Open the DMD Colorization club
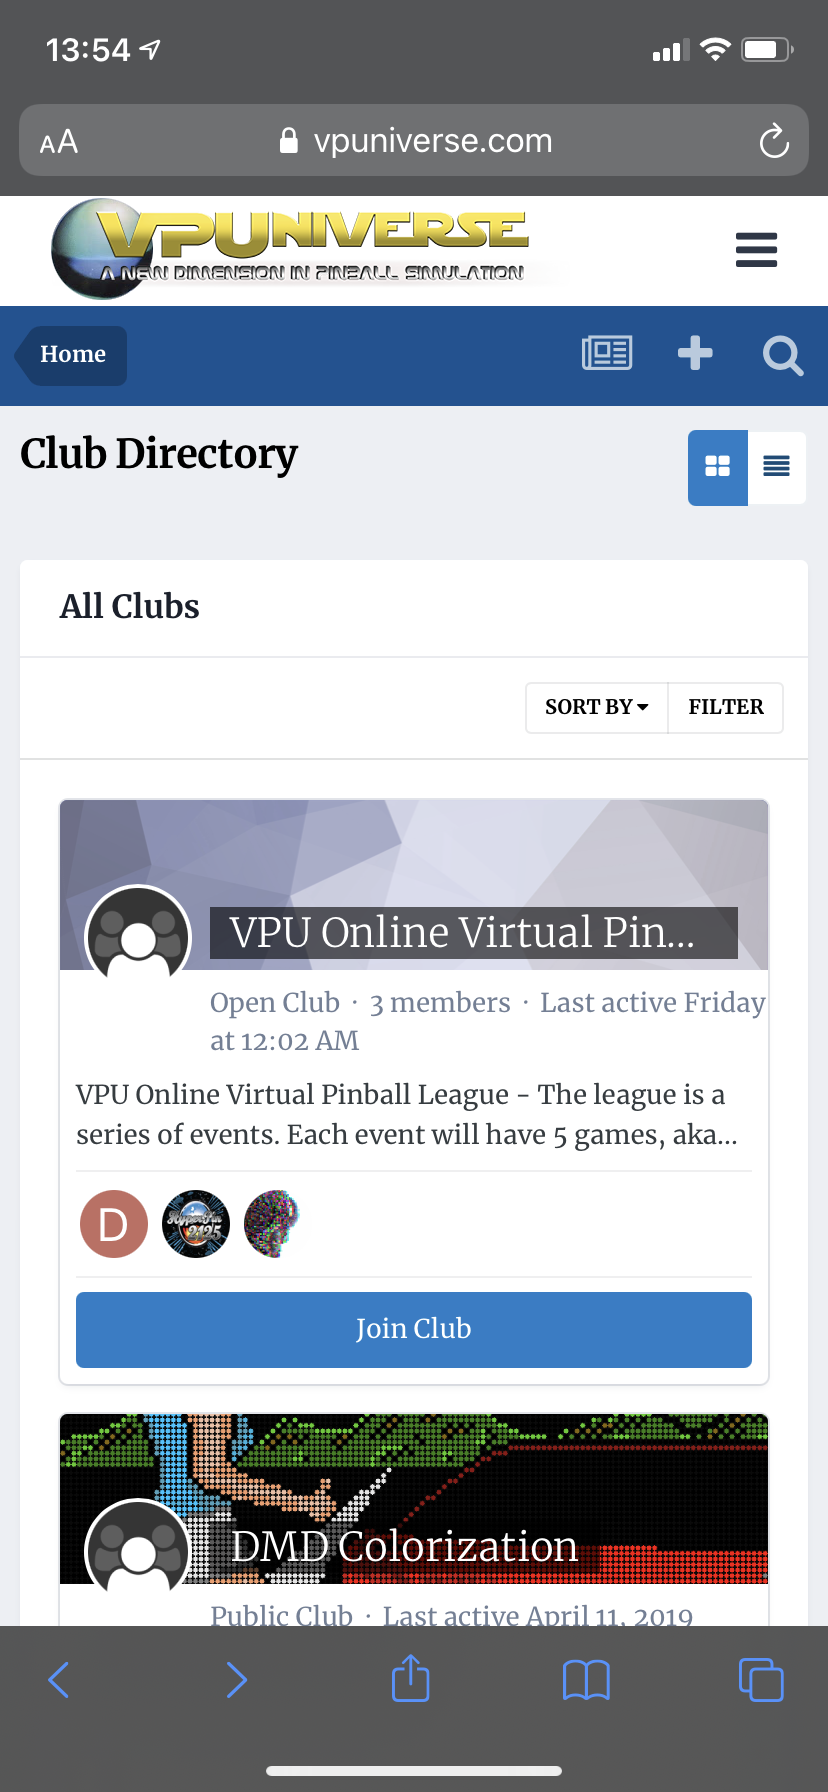Viewport: 828px width, 1792px height. 404,1546
